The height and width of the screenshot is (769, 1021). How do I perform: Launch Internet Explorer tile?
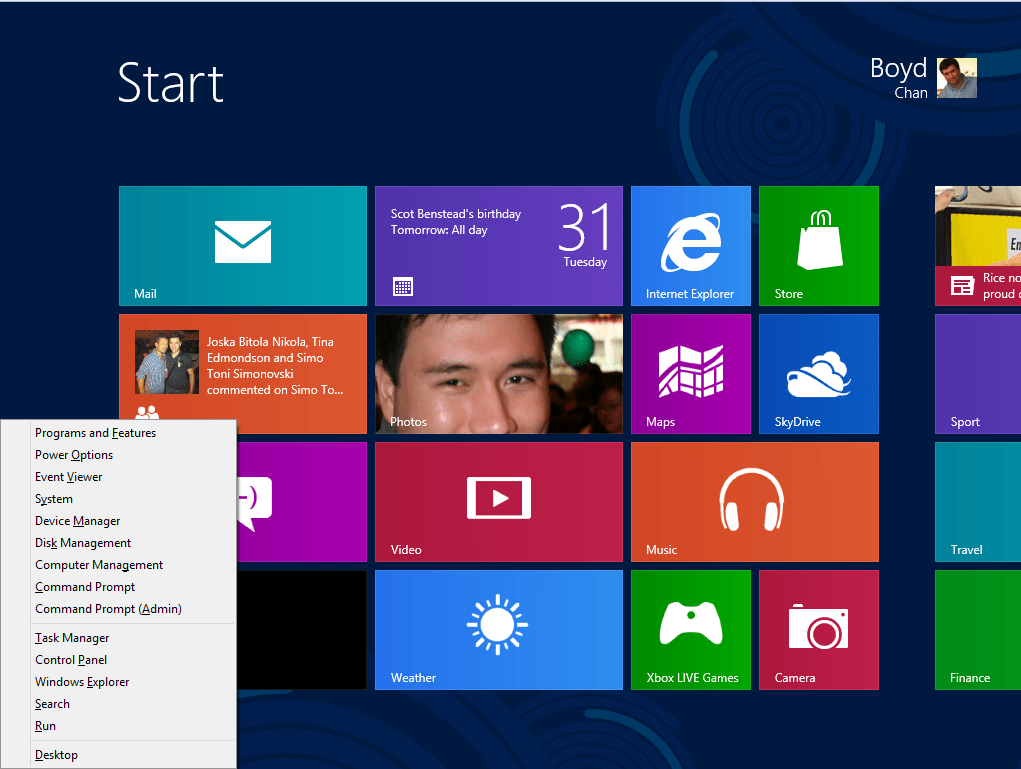pyautogui.click(x=691, y=245)
